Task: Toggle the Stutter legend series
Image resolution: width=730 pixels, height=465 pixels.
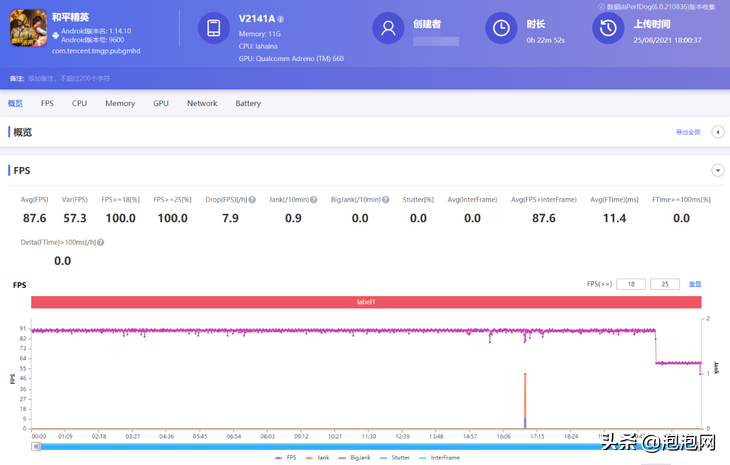Action: tap(395, 458)
